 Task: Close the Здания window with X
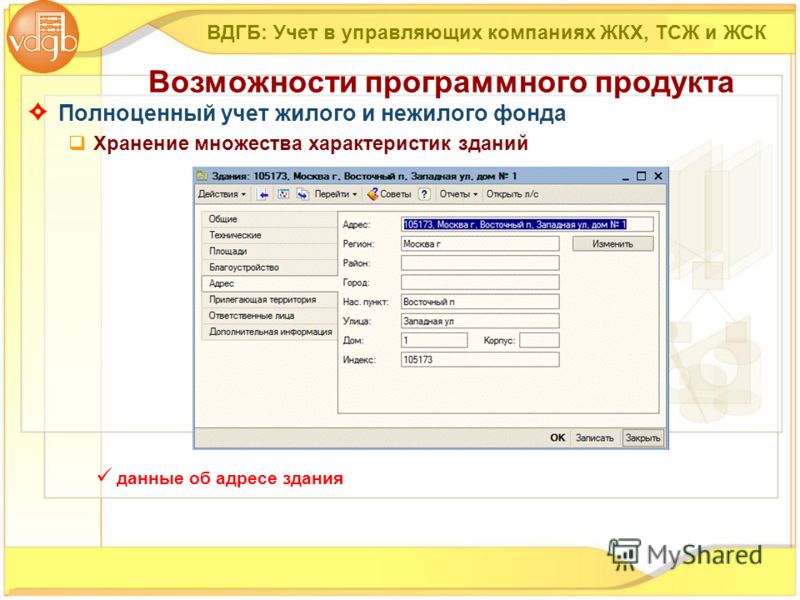658,176
